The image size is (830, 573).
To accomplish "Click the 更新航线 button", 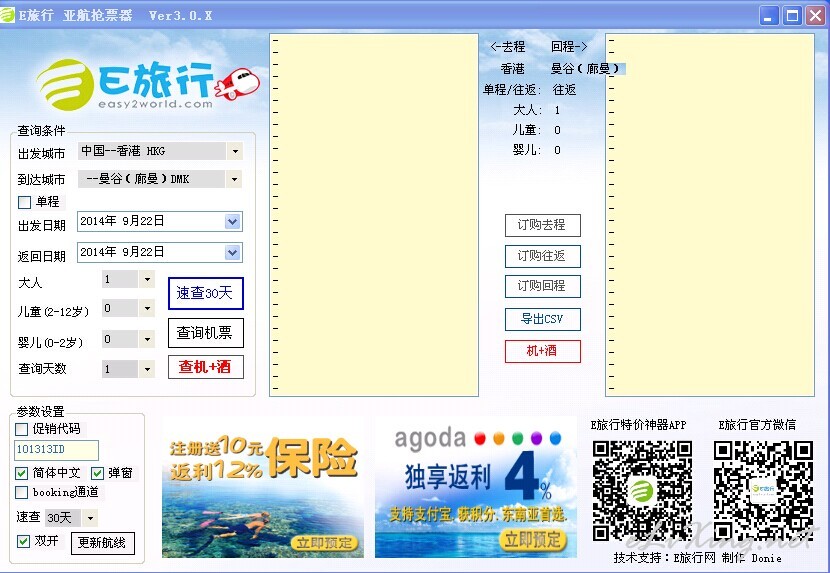I will (x=103, y=543).
